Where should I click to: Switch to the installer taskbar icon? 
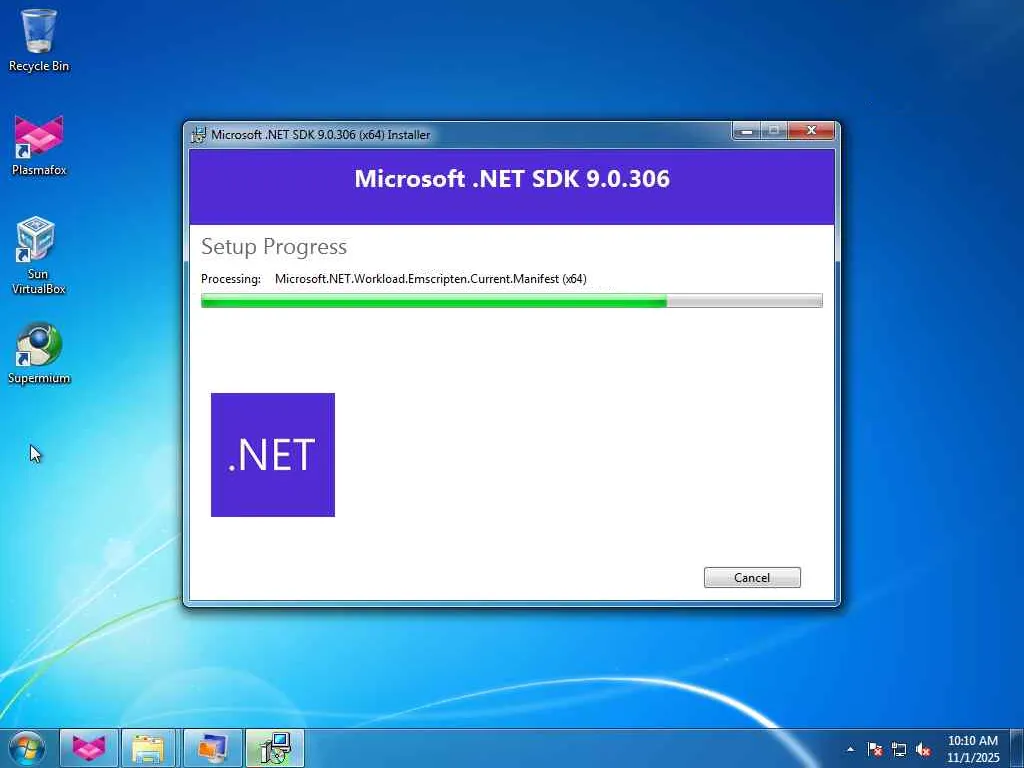click(275, 748)
